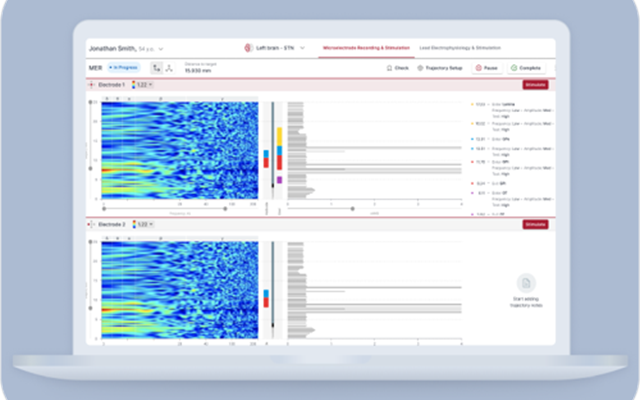Select the red Exit GPi note entry

(x=490, y=184)
